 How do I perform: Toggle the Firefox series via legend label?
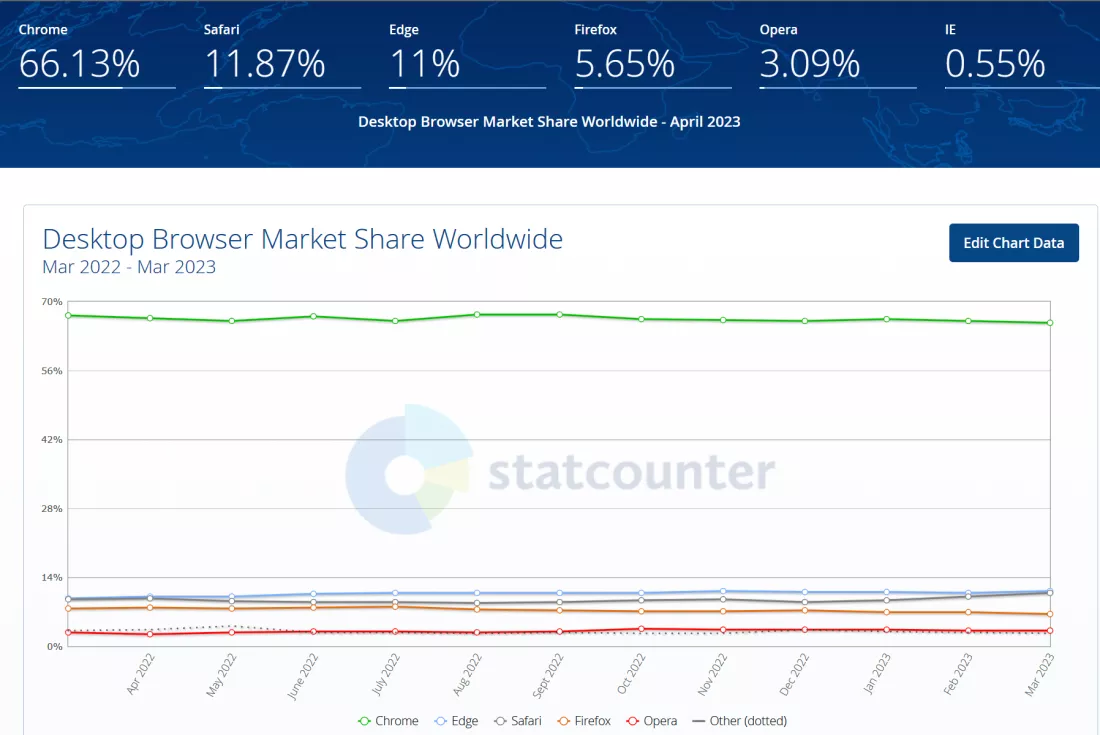coord(592,721)
